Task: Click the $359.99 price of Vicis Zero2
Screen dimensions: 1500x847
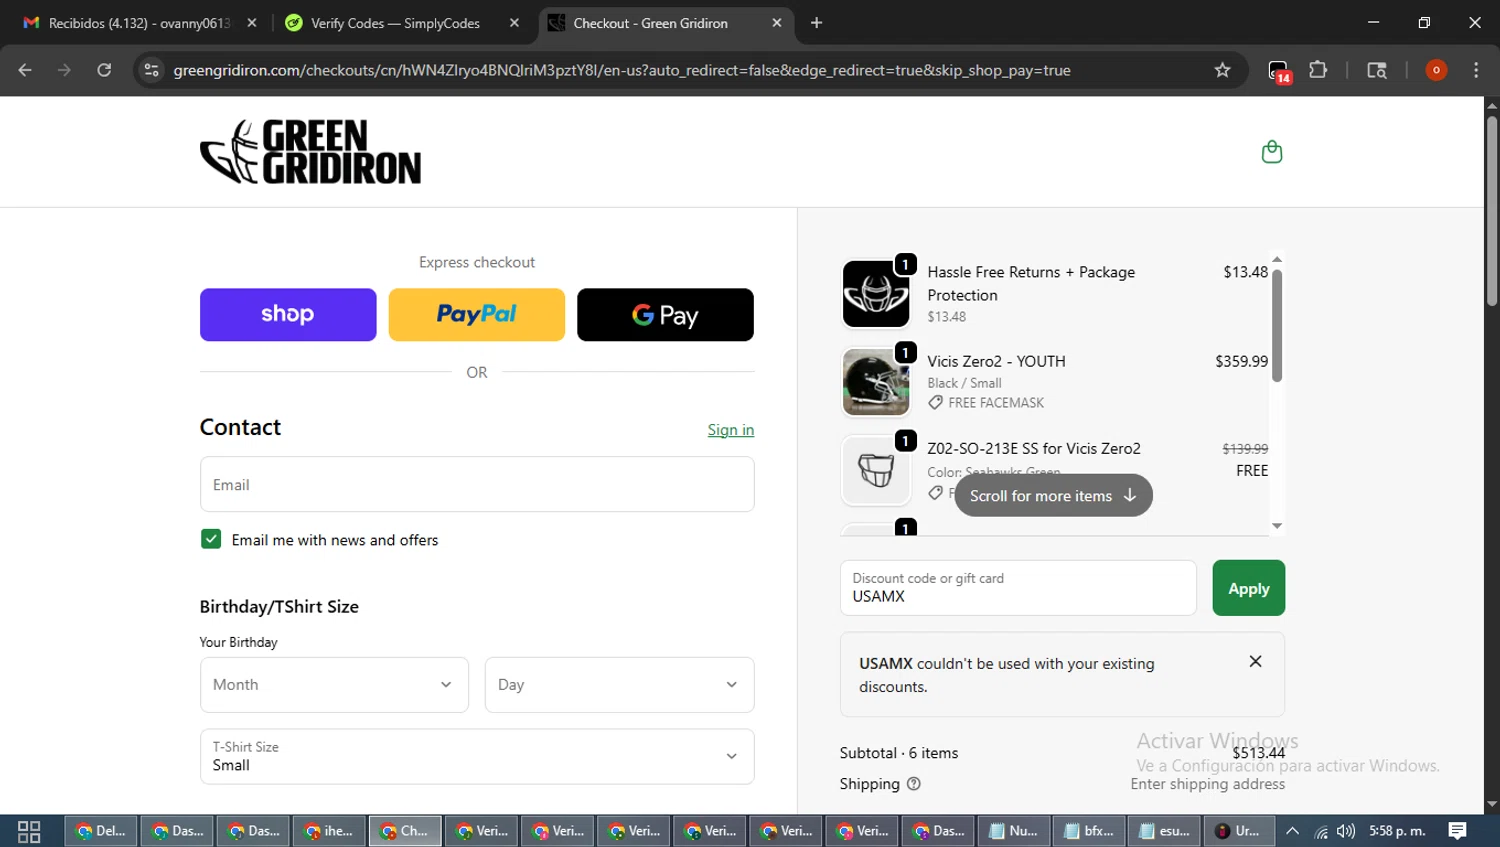Action: tap(1241, 361)
